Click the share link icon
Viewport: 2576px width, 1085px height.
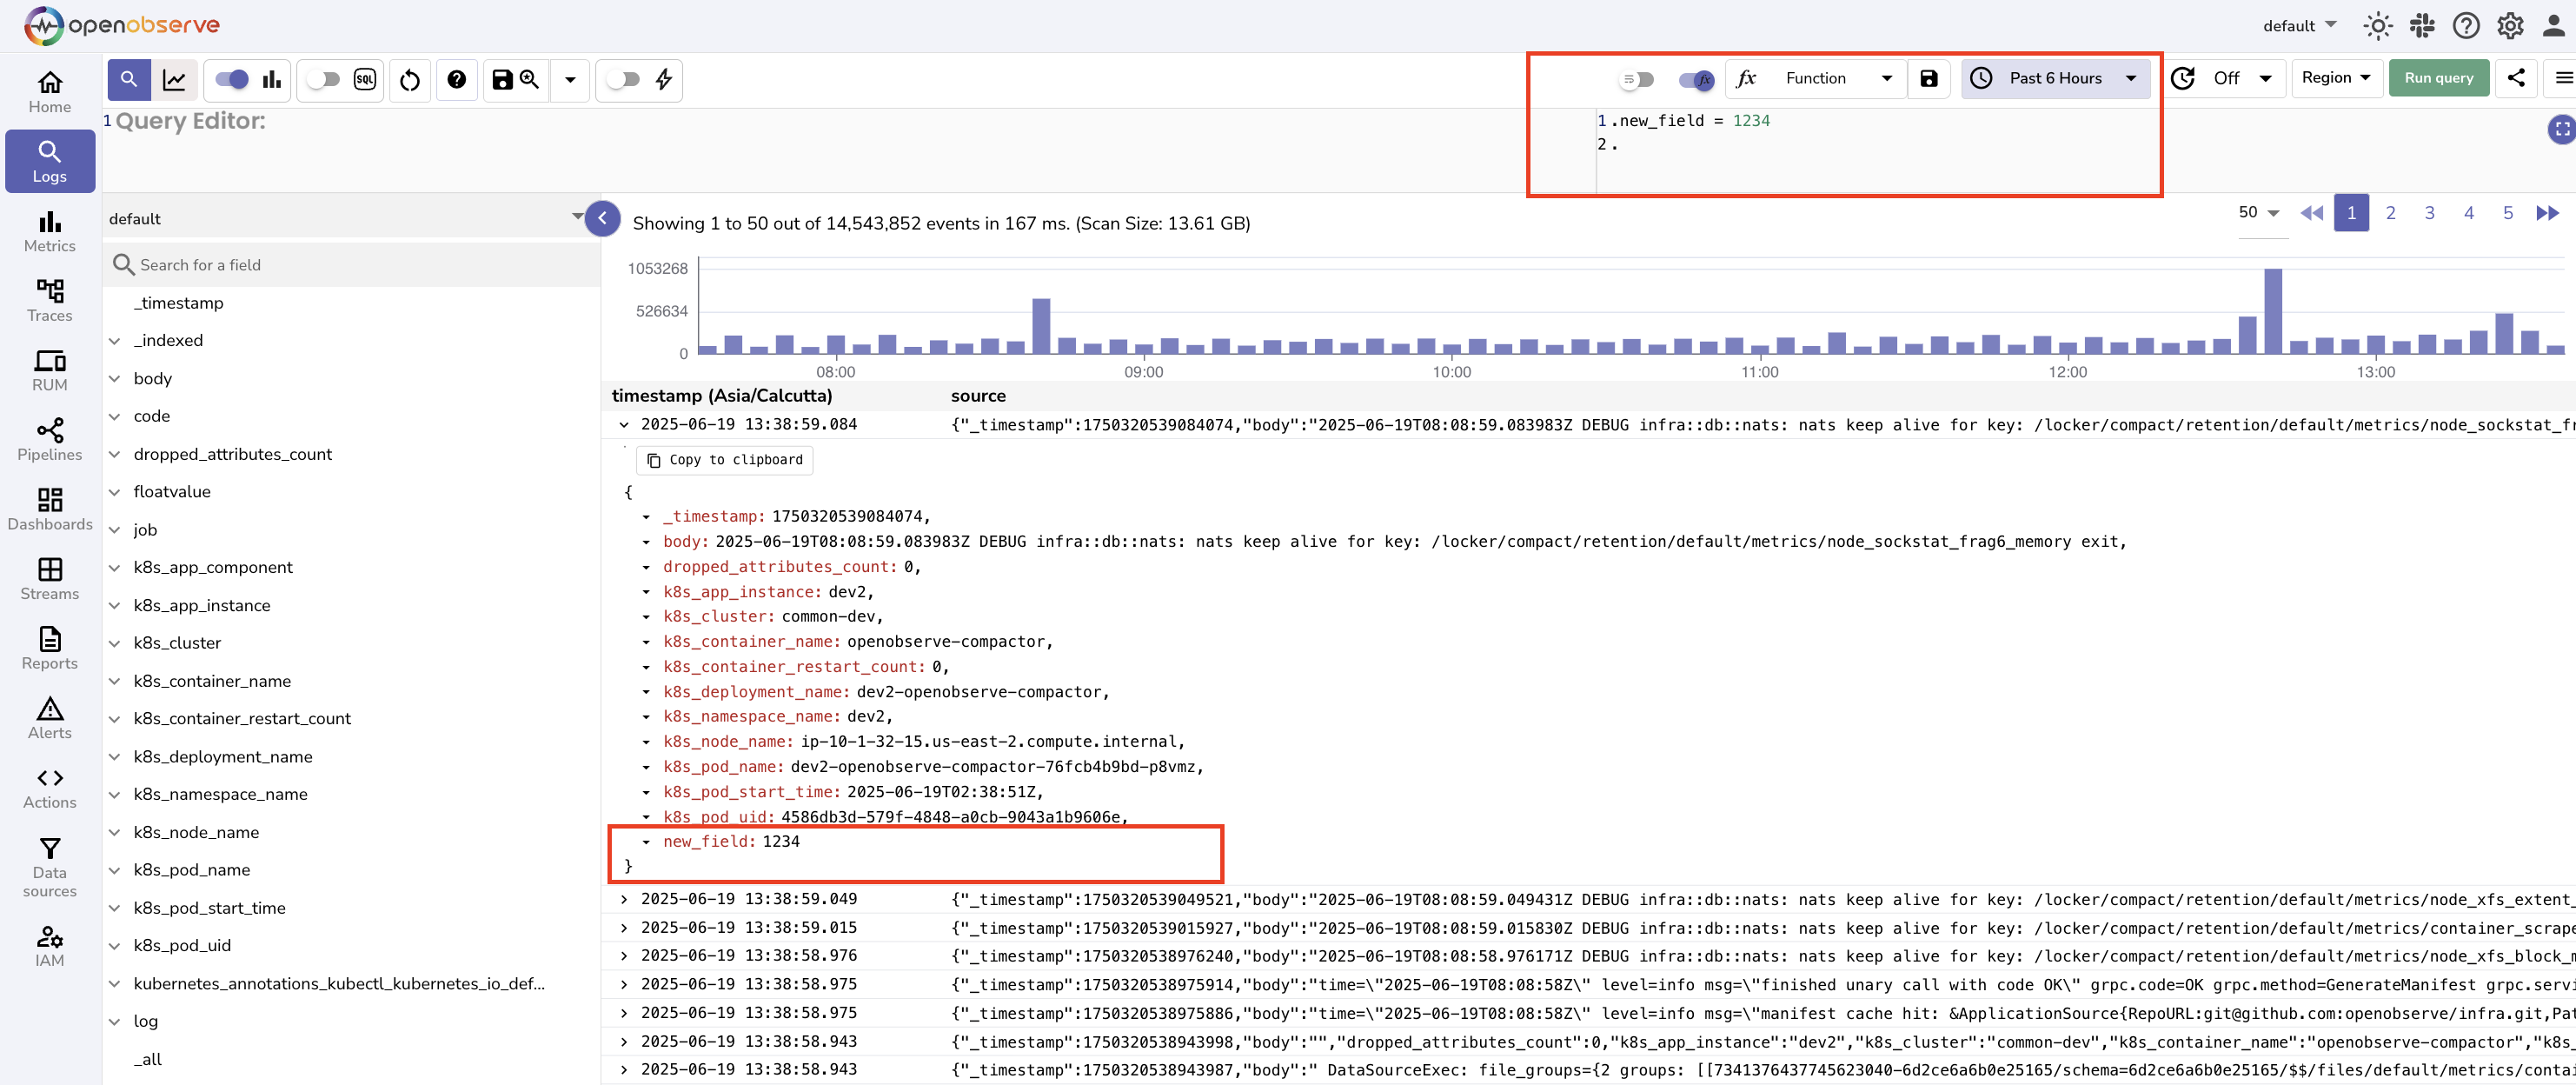pos(2516,77)
